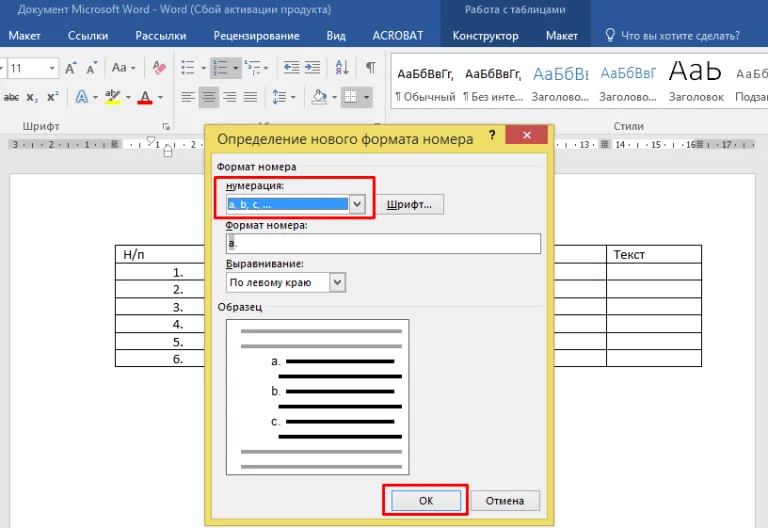Open the Выравнивание alignment dropdown
This screenshot has width=768, height=528.
tap(337, 283)
